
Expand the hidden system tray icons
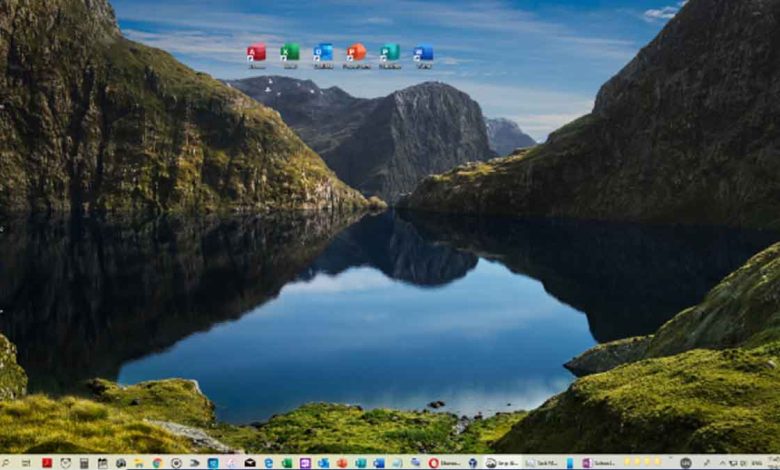click(x=722, y=463)
